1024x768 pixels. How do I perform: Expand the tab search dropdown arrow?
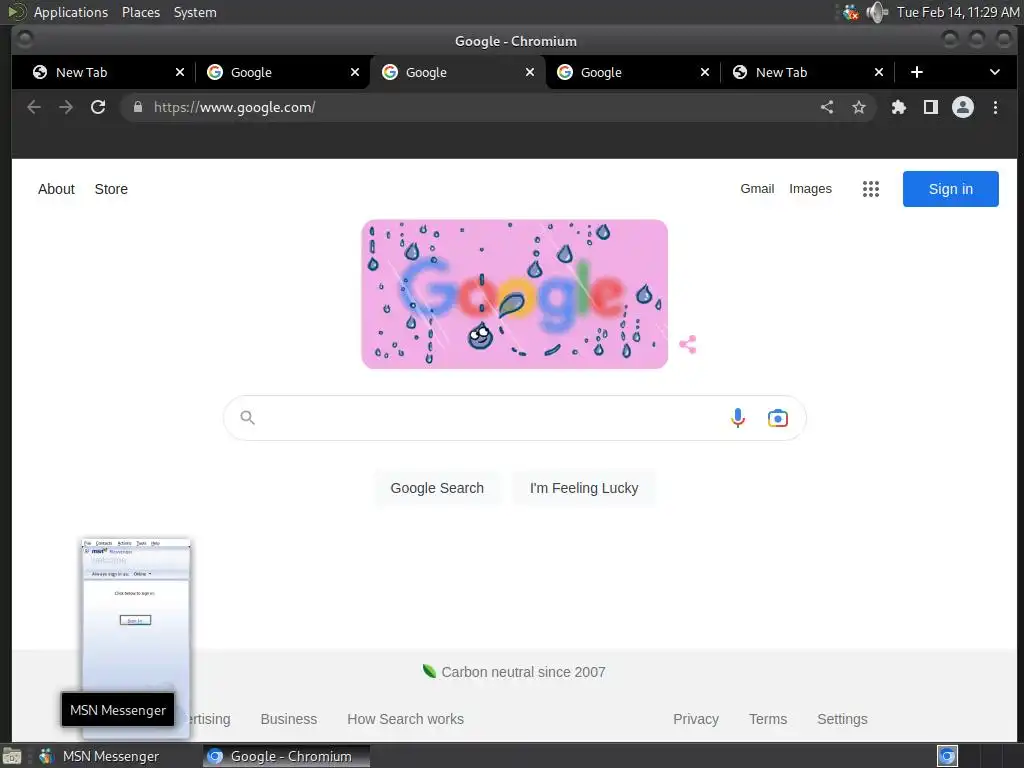pyautogui.click(x=995, y=72)
